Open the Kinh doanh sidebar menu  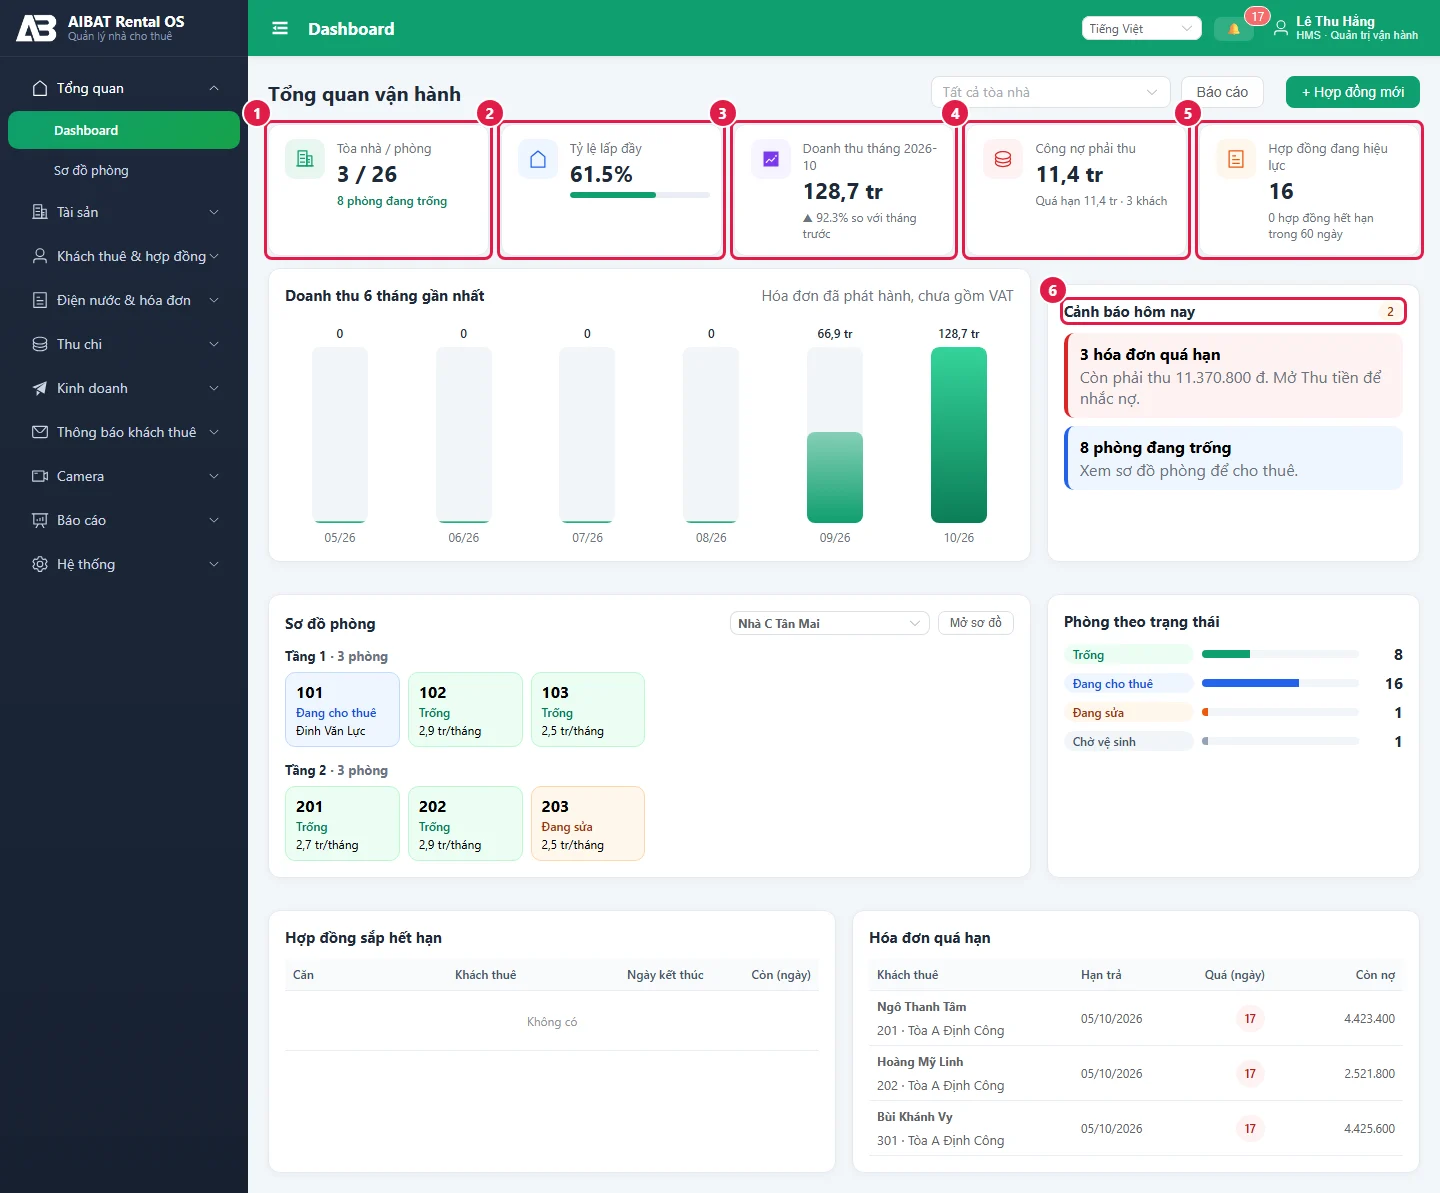pyautogui.click(x=124, y=388)
